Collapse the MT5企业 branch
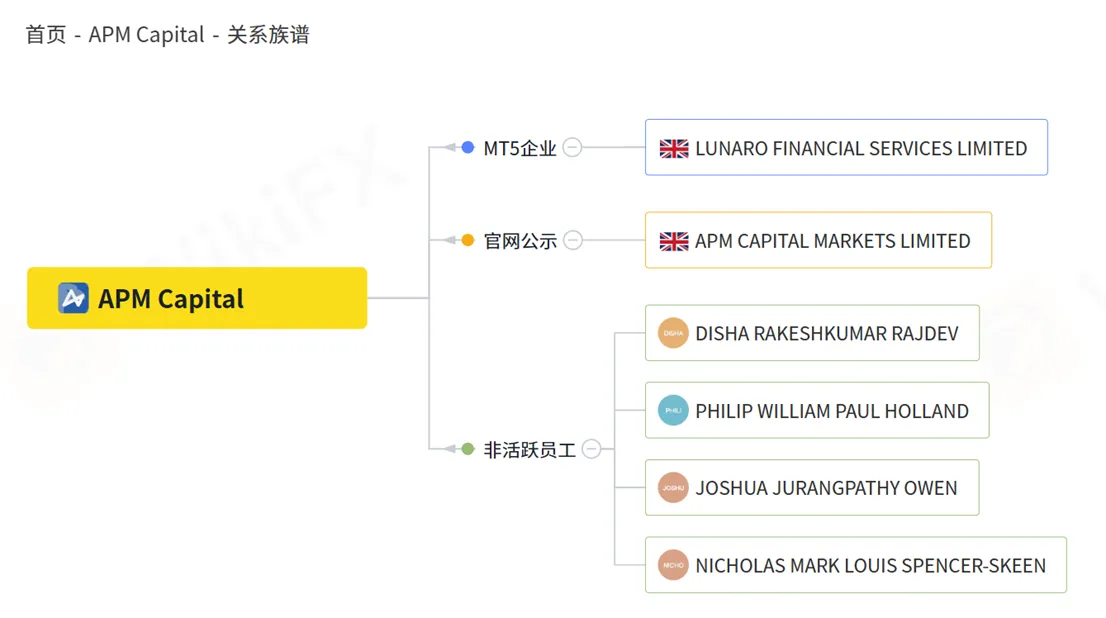The image size is (1106, 618). tap(573, 147)
